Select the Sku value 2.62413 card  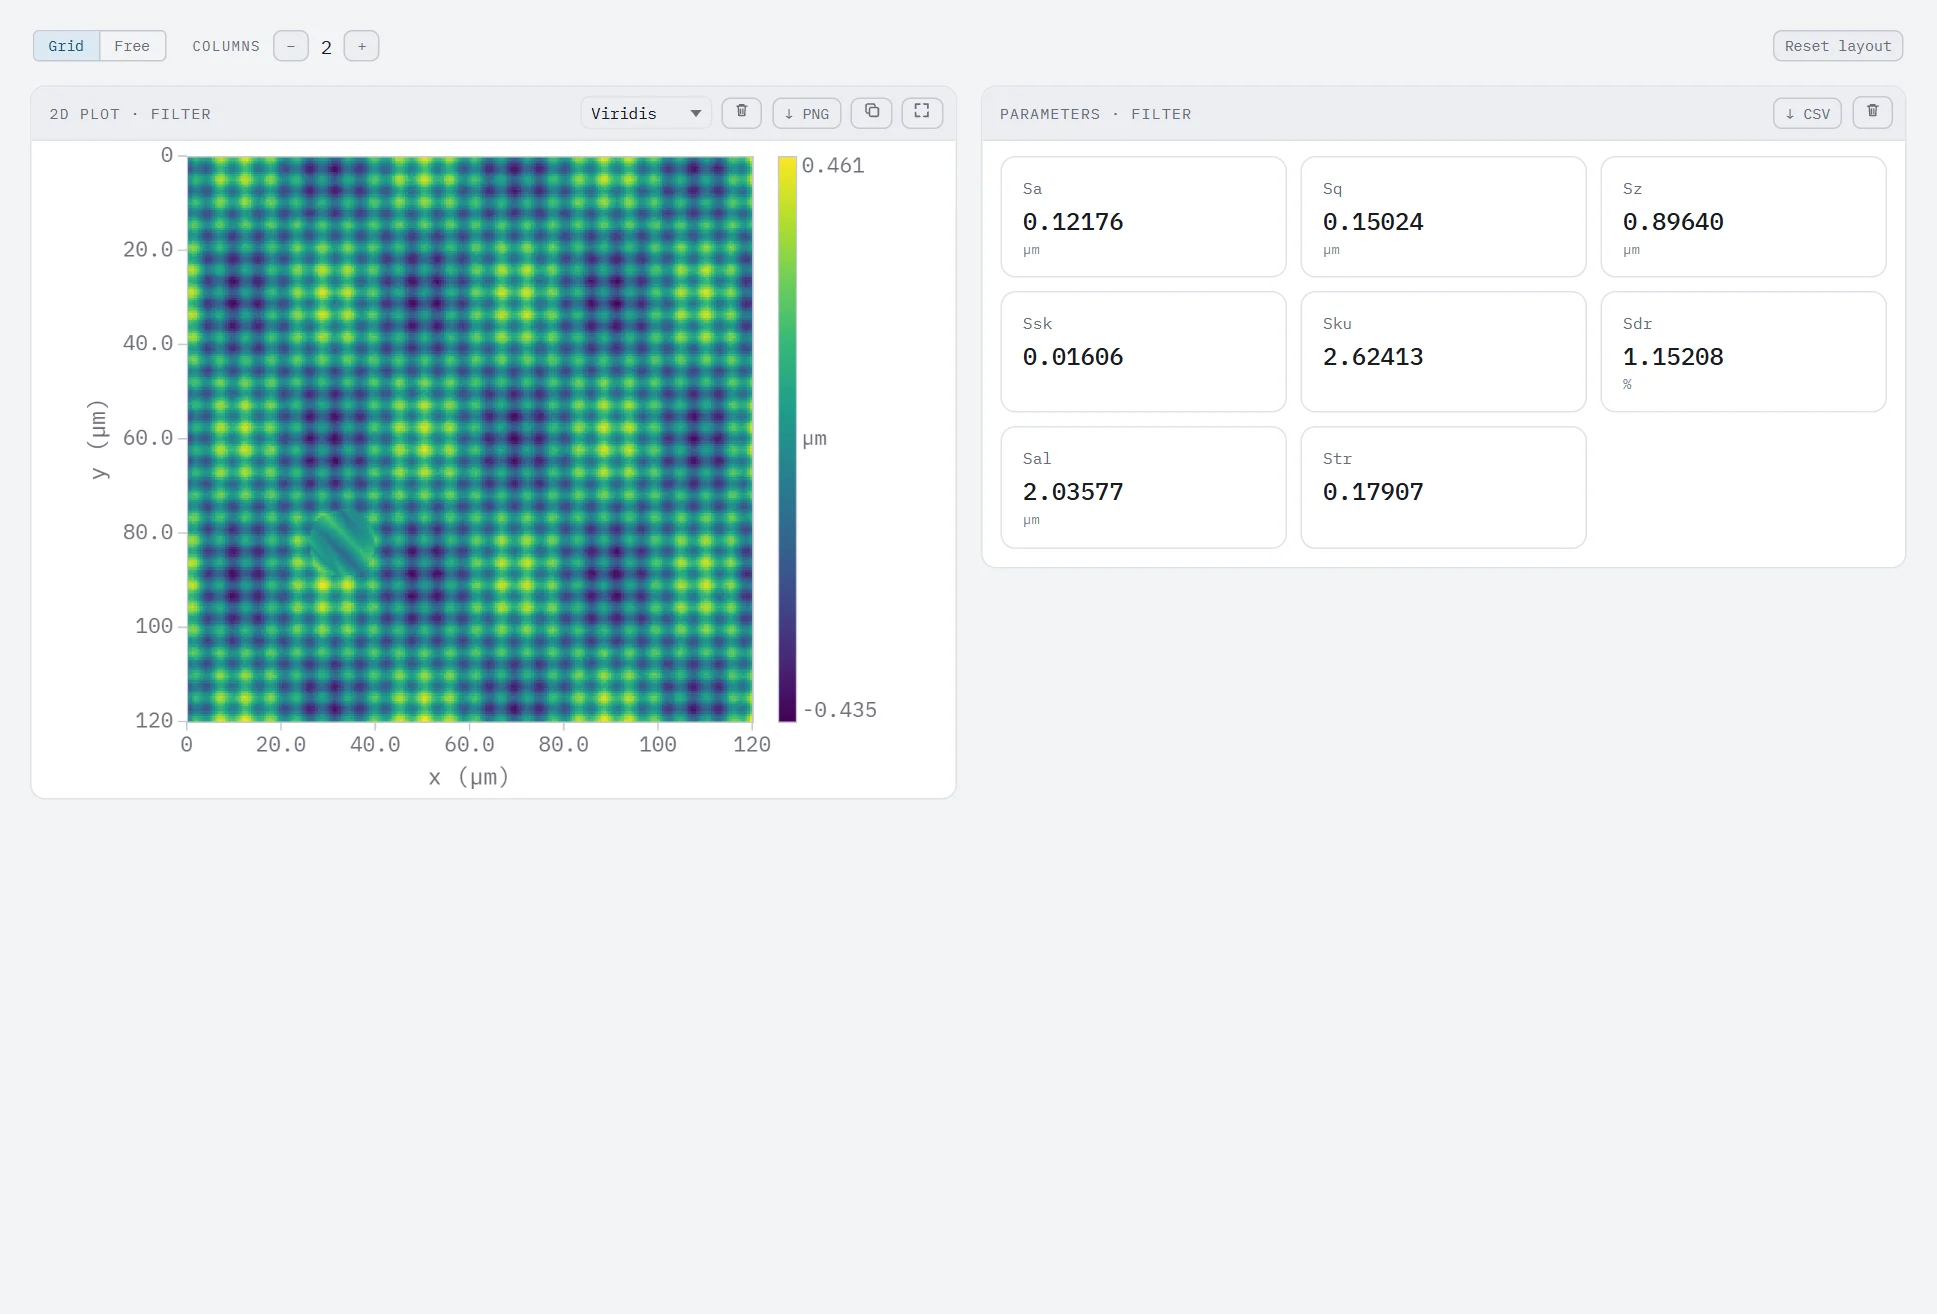(x=1443, y=351)
